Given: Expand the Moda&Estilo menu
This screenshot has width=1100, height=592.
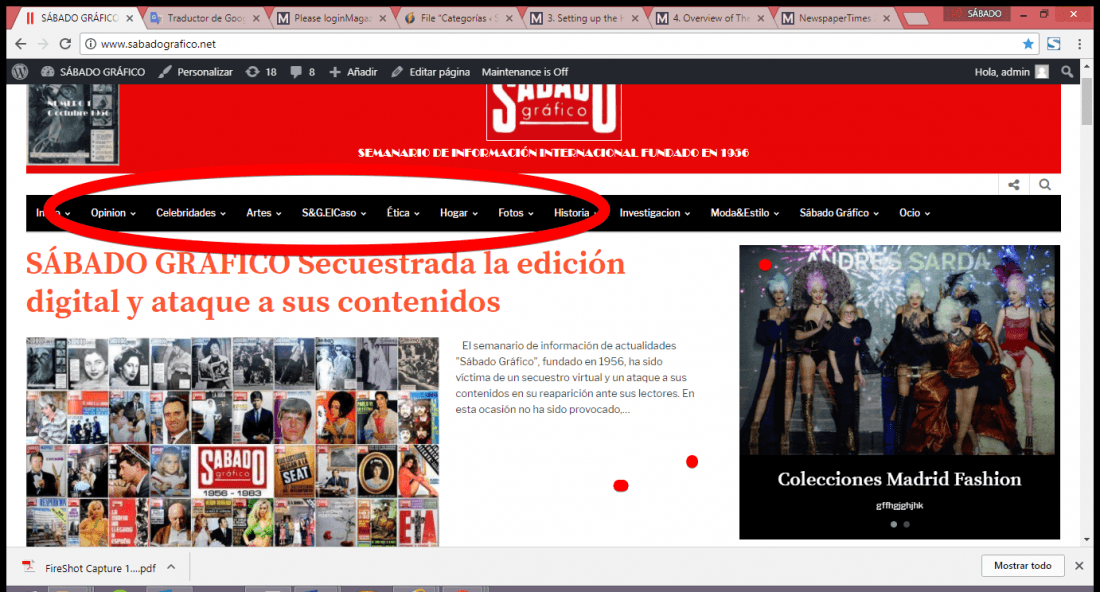Looking at the screenshot, I should (x=744, y=213).
